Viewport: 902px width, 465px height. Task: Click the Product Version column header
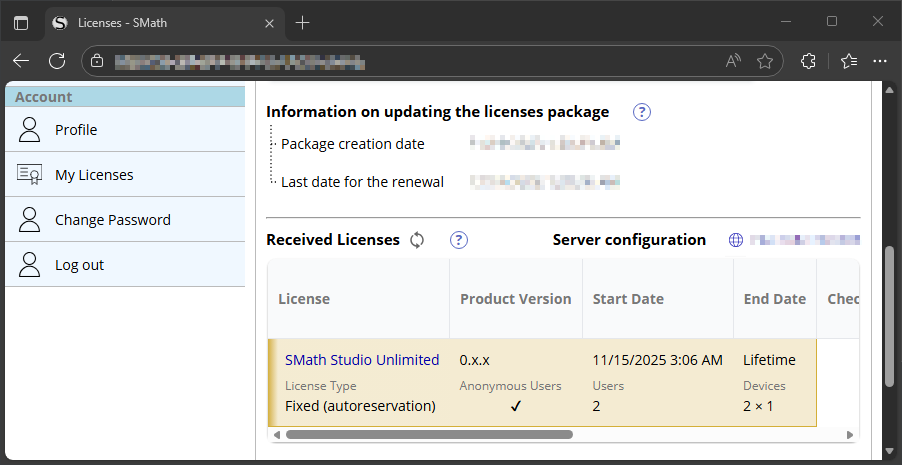(515, 299)
